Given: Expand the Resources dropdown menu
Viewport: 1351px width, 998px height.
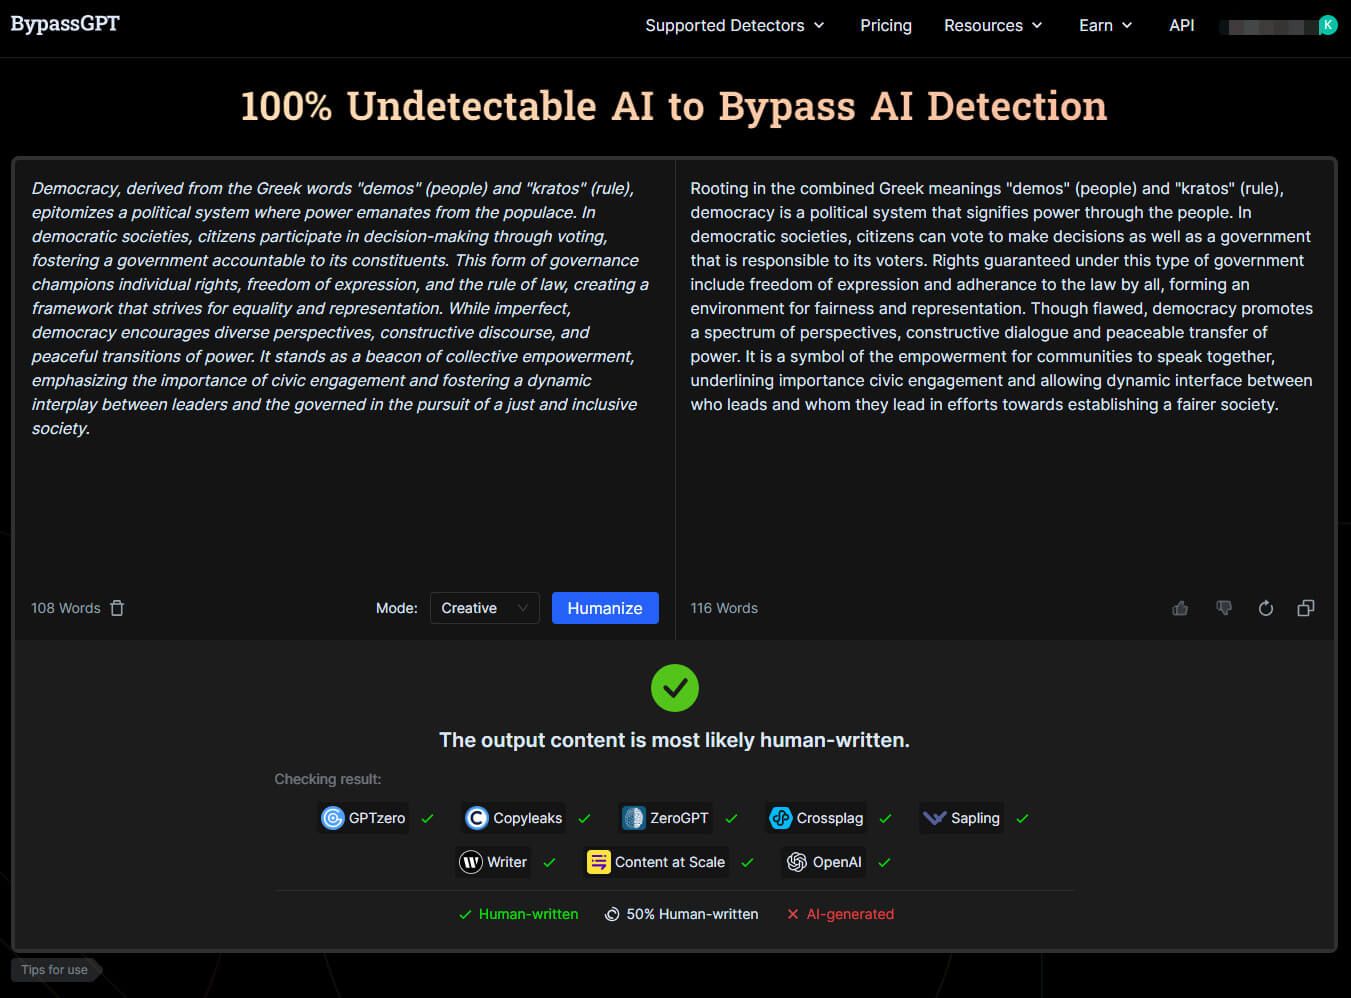Looking at the screenshot, I should click(x=992, y=25).
